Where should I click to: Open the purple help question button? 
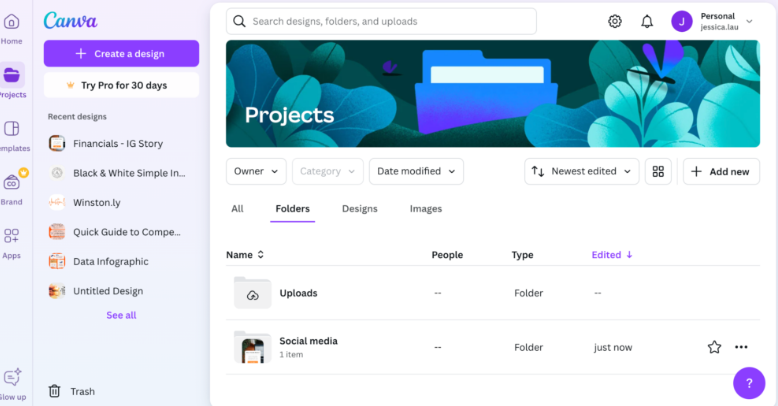[749, 383]
